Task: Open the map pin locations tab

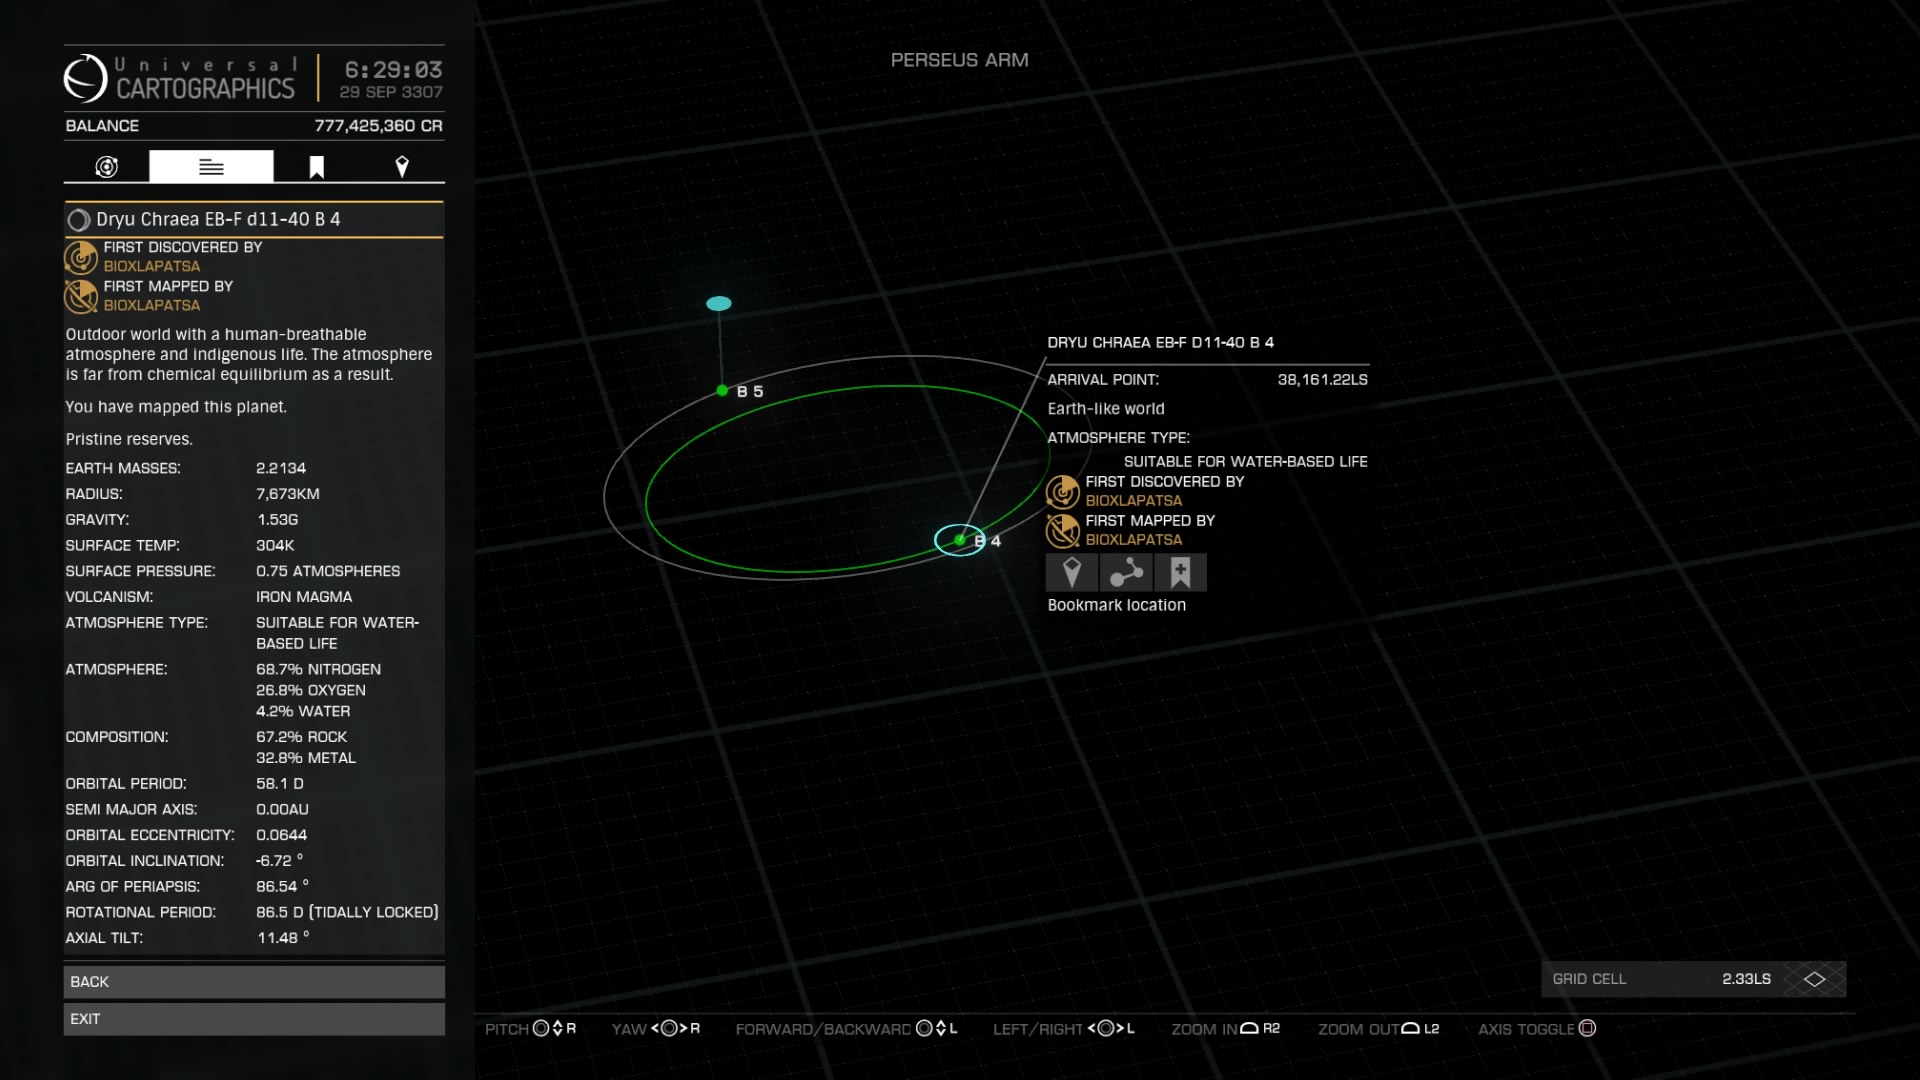Action: (402, 167)
